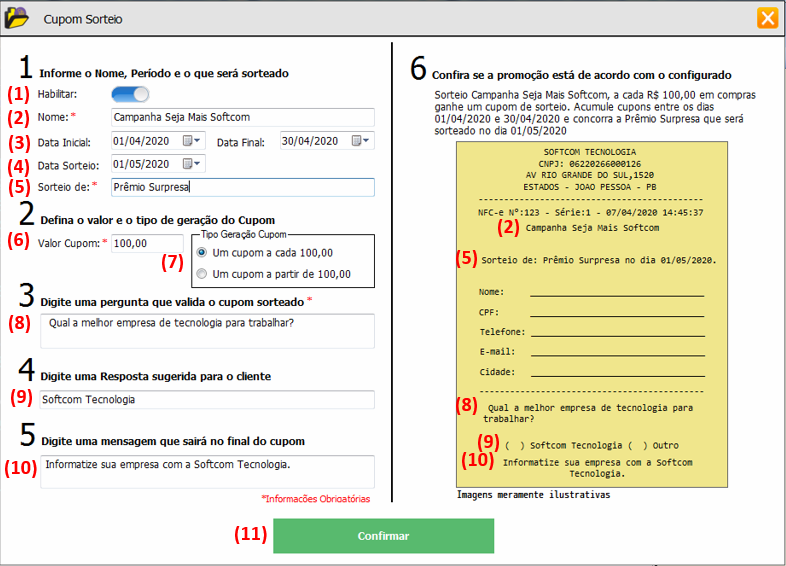This screenshot has height=566, width=786.
Task: Close the Cupom Sorteio window with orange X
Action: [767, 18]
